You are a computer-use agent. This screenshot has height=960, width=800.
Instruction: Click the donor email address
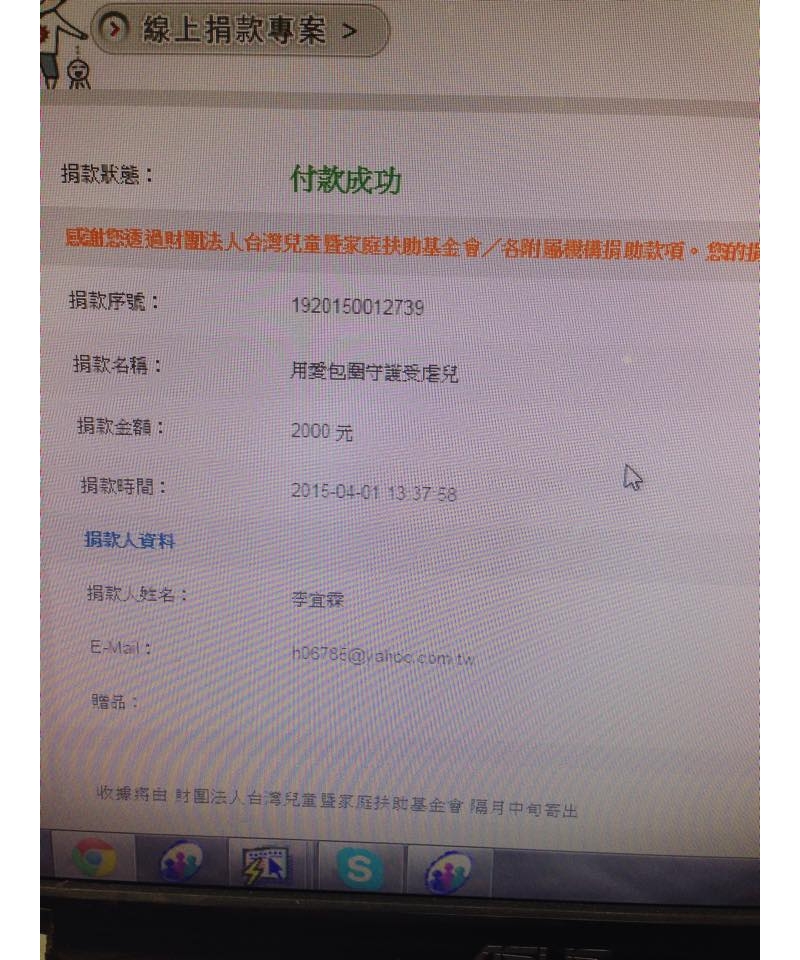[x=384, y=656]
